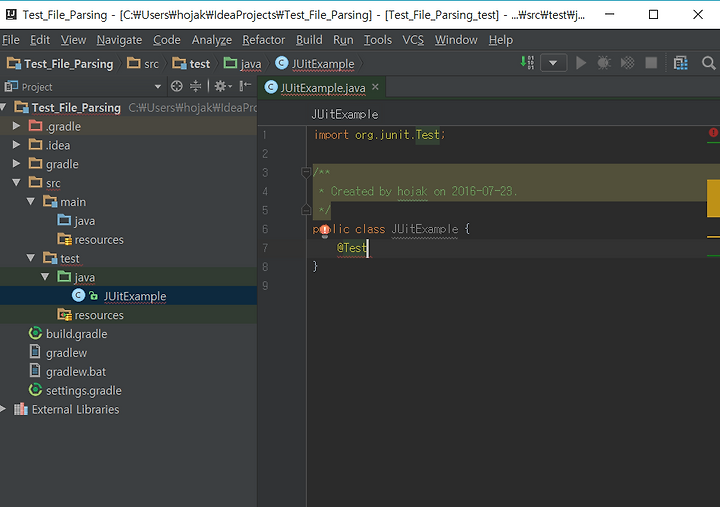
Task: Open Project view mode dropdown
Action: click(x=158, y=86)
